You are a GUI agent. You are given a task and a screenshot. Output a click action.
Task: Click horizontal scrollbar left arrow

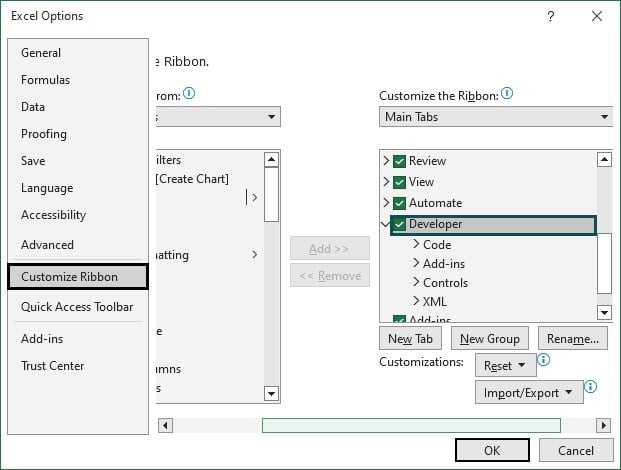(x=165, y=426)
